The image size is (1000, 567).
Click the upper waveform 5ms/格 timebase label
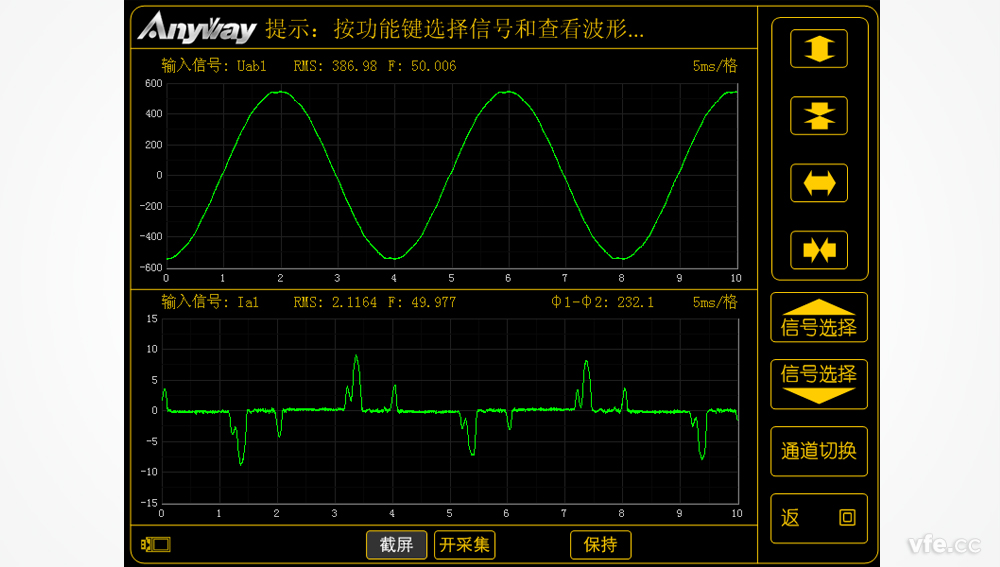click(714, 66)
